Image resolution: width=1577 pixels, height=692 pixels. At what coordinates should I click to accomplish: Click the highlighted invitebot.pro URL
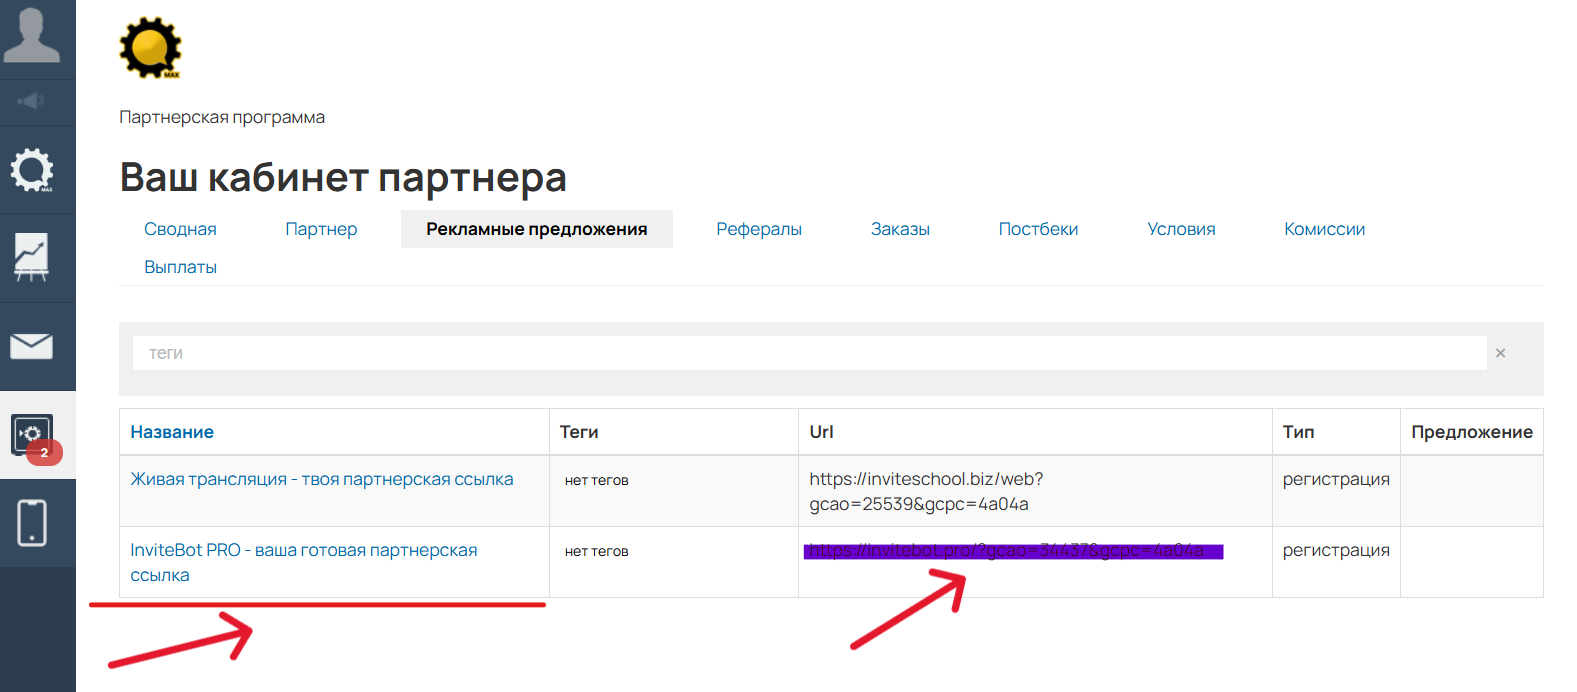tap(1013, 551)
